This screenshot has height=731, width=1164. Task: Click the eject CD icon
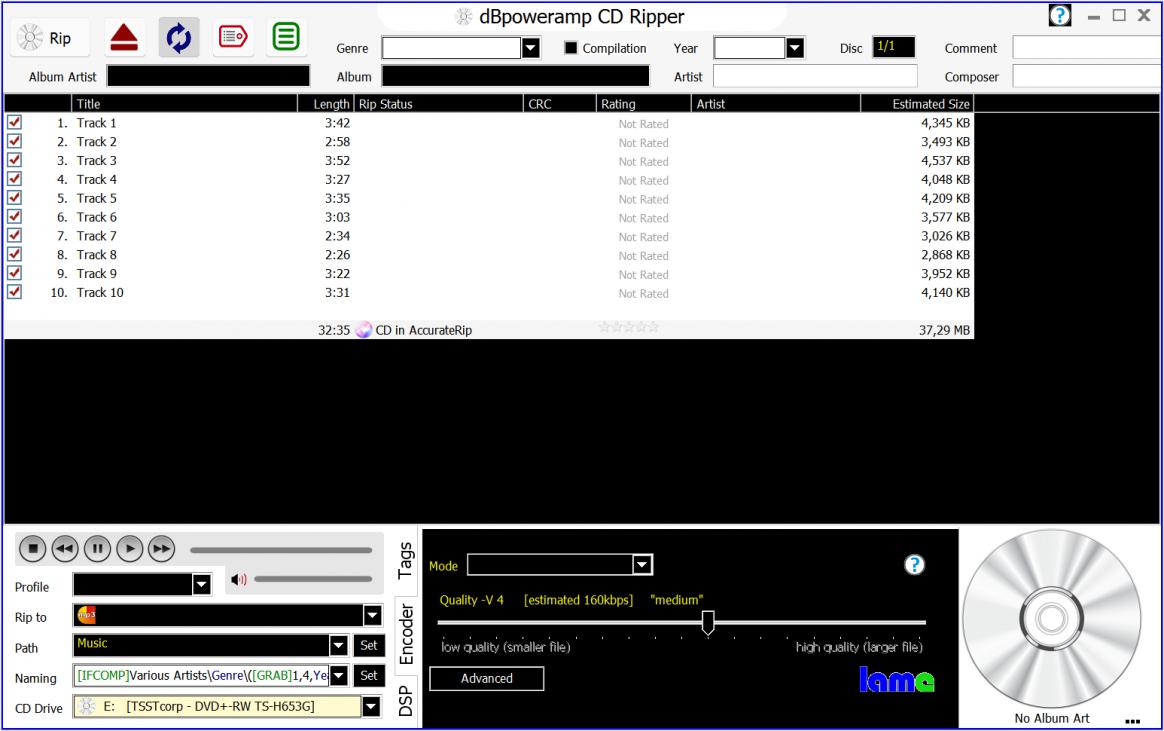point(124,38)
